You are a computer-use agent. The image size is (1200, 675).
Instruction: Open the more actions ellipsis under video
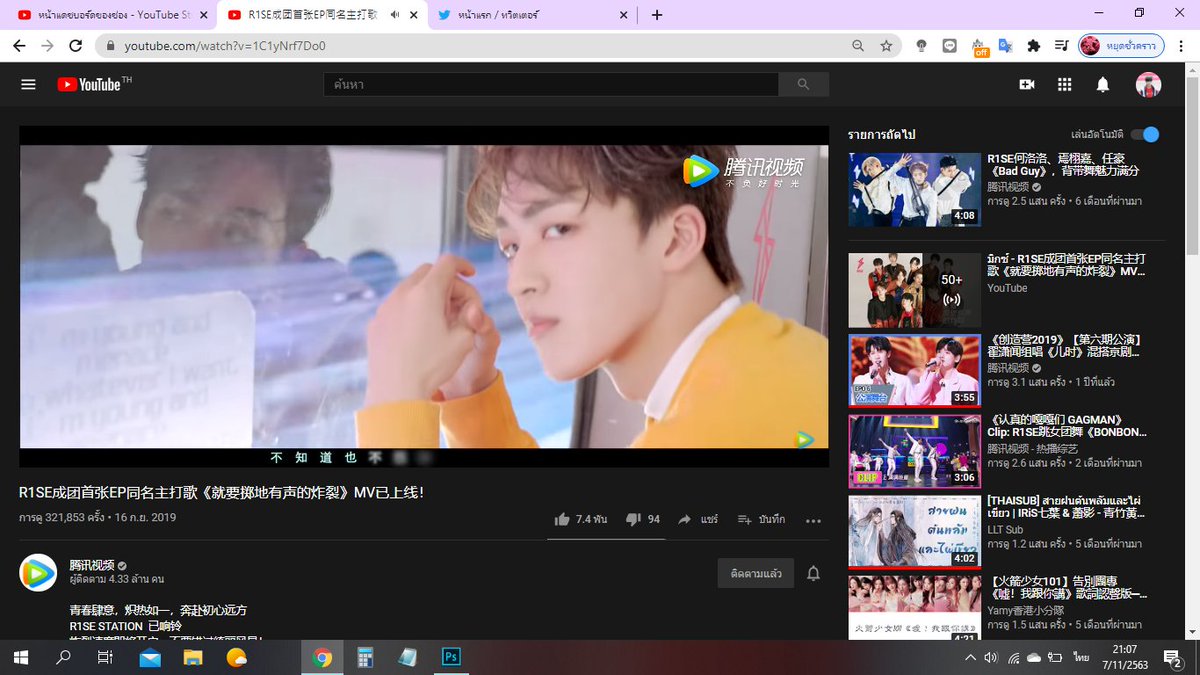tap(813, 520)
